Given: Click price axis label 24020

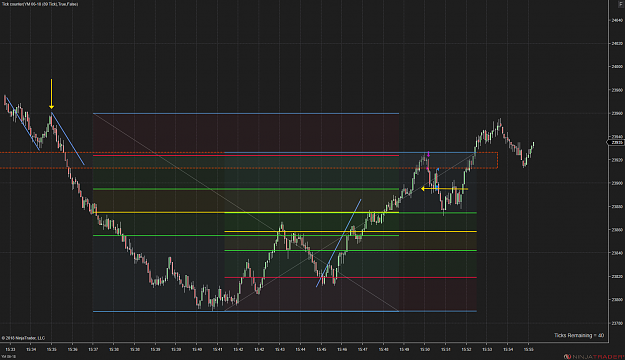Looking at the screenshot, I should coord(617,43).
